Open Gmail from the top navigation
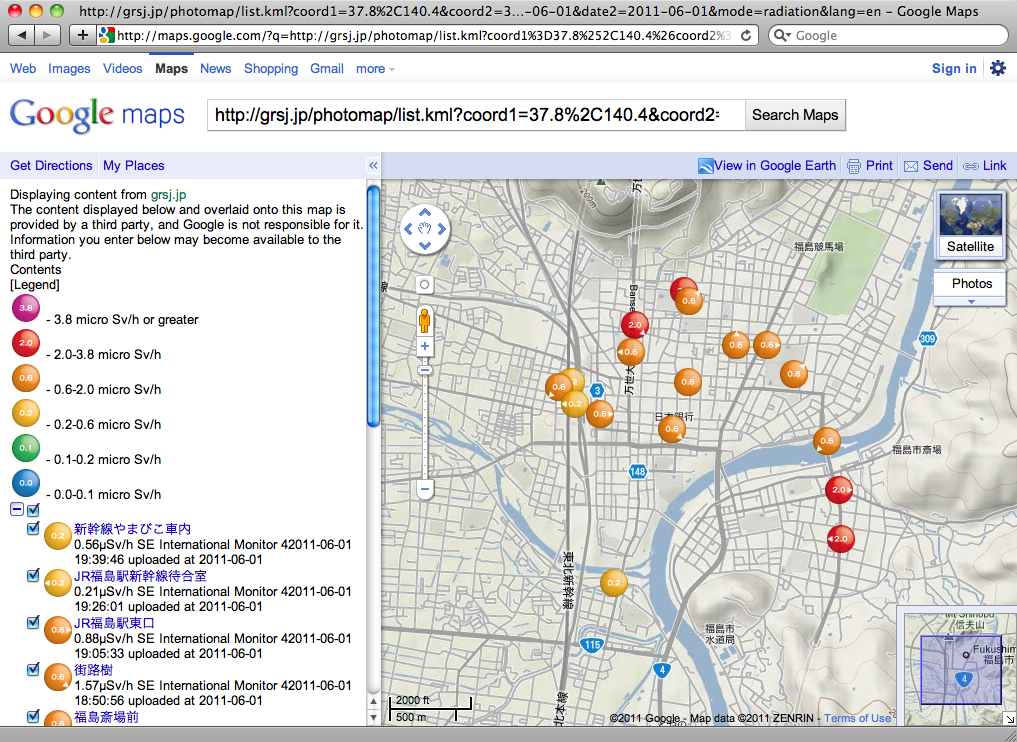The height and width of the screenshot is (742, 1017). click(326, 68)
